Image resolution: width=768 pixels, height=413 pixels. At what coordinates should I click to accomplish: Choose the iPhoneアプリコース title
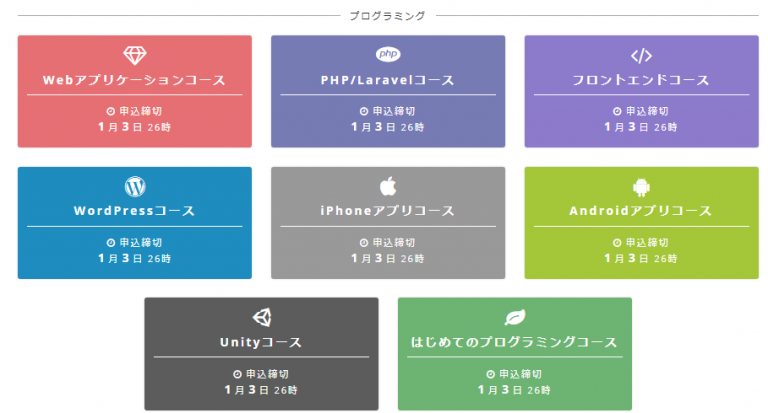387,211
